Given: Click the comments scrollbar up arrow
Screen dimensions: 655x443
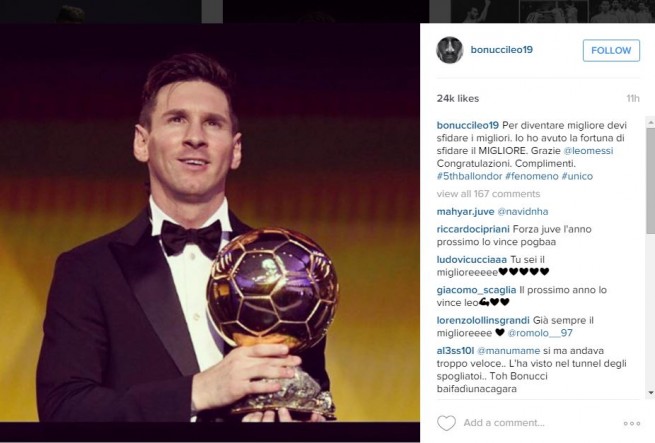Looking at the screenshot, I should click(x=650, y=122).
